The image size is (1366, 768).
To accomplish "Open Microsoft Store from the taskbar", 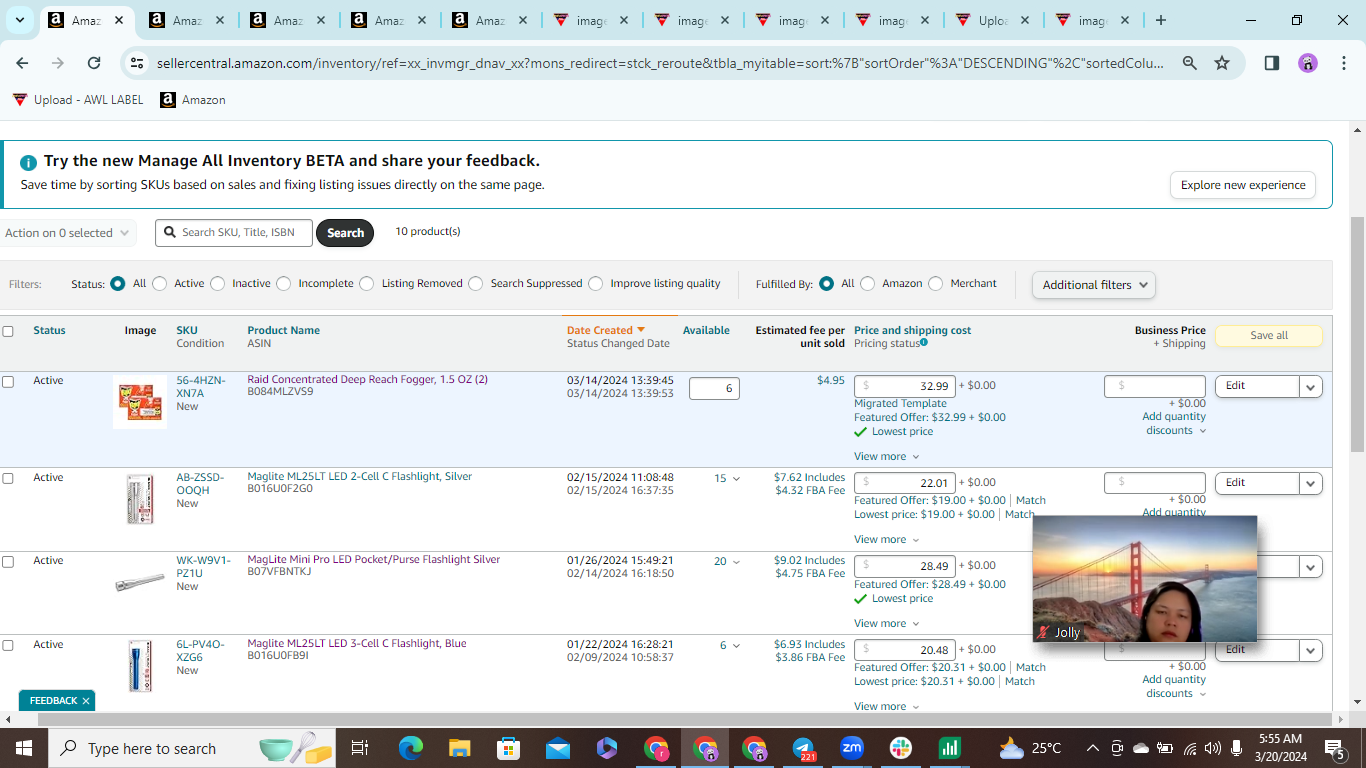I will click(508, 748).
